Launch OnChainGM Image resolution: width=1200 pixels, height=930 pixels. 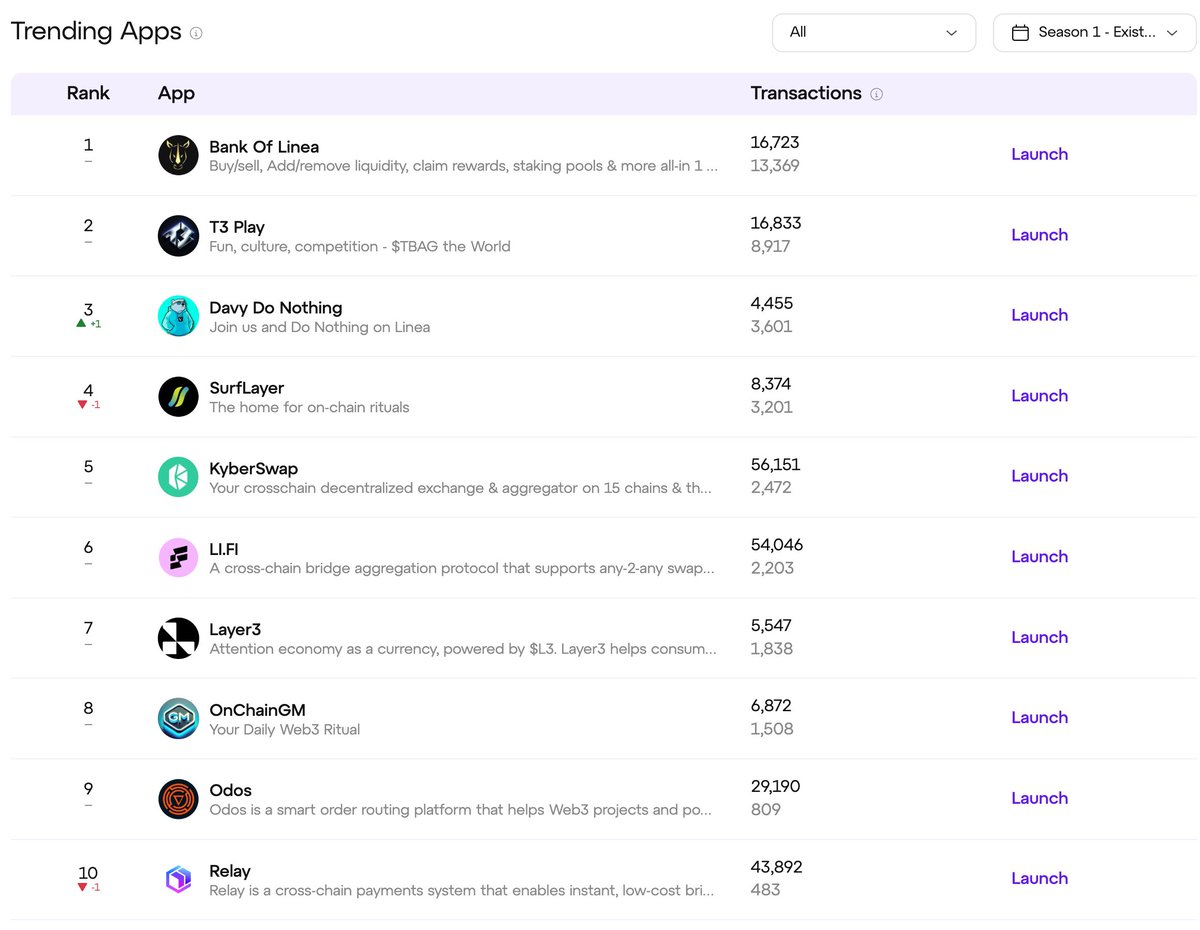coord(1039,717)
